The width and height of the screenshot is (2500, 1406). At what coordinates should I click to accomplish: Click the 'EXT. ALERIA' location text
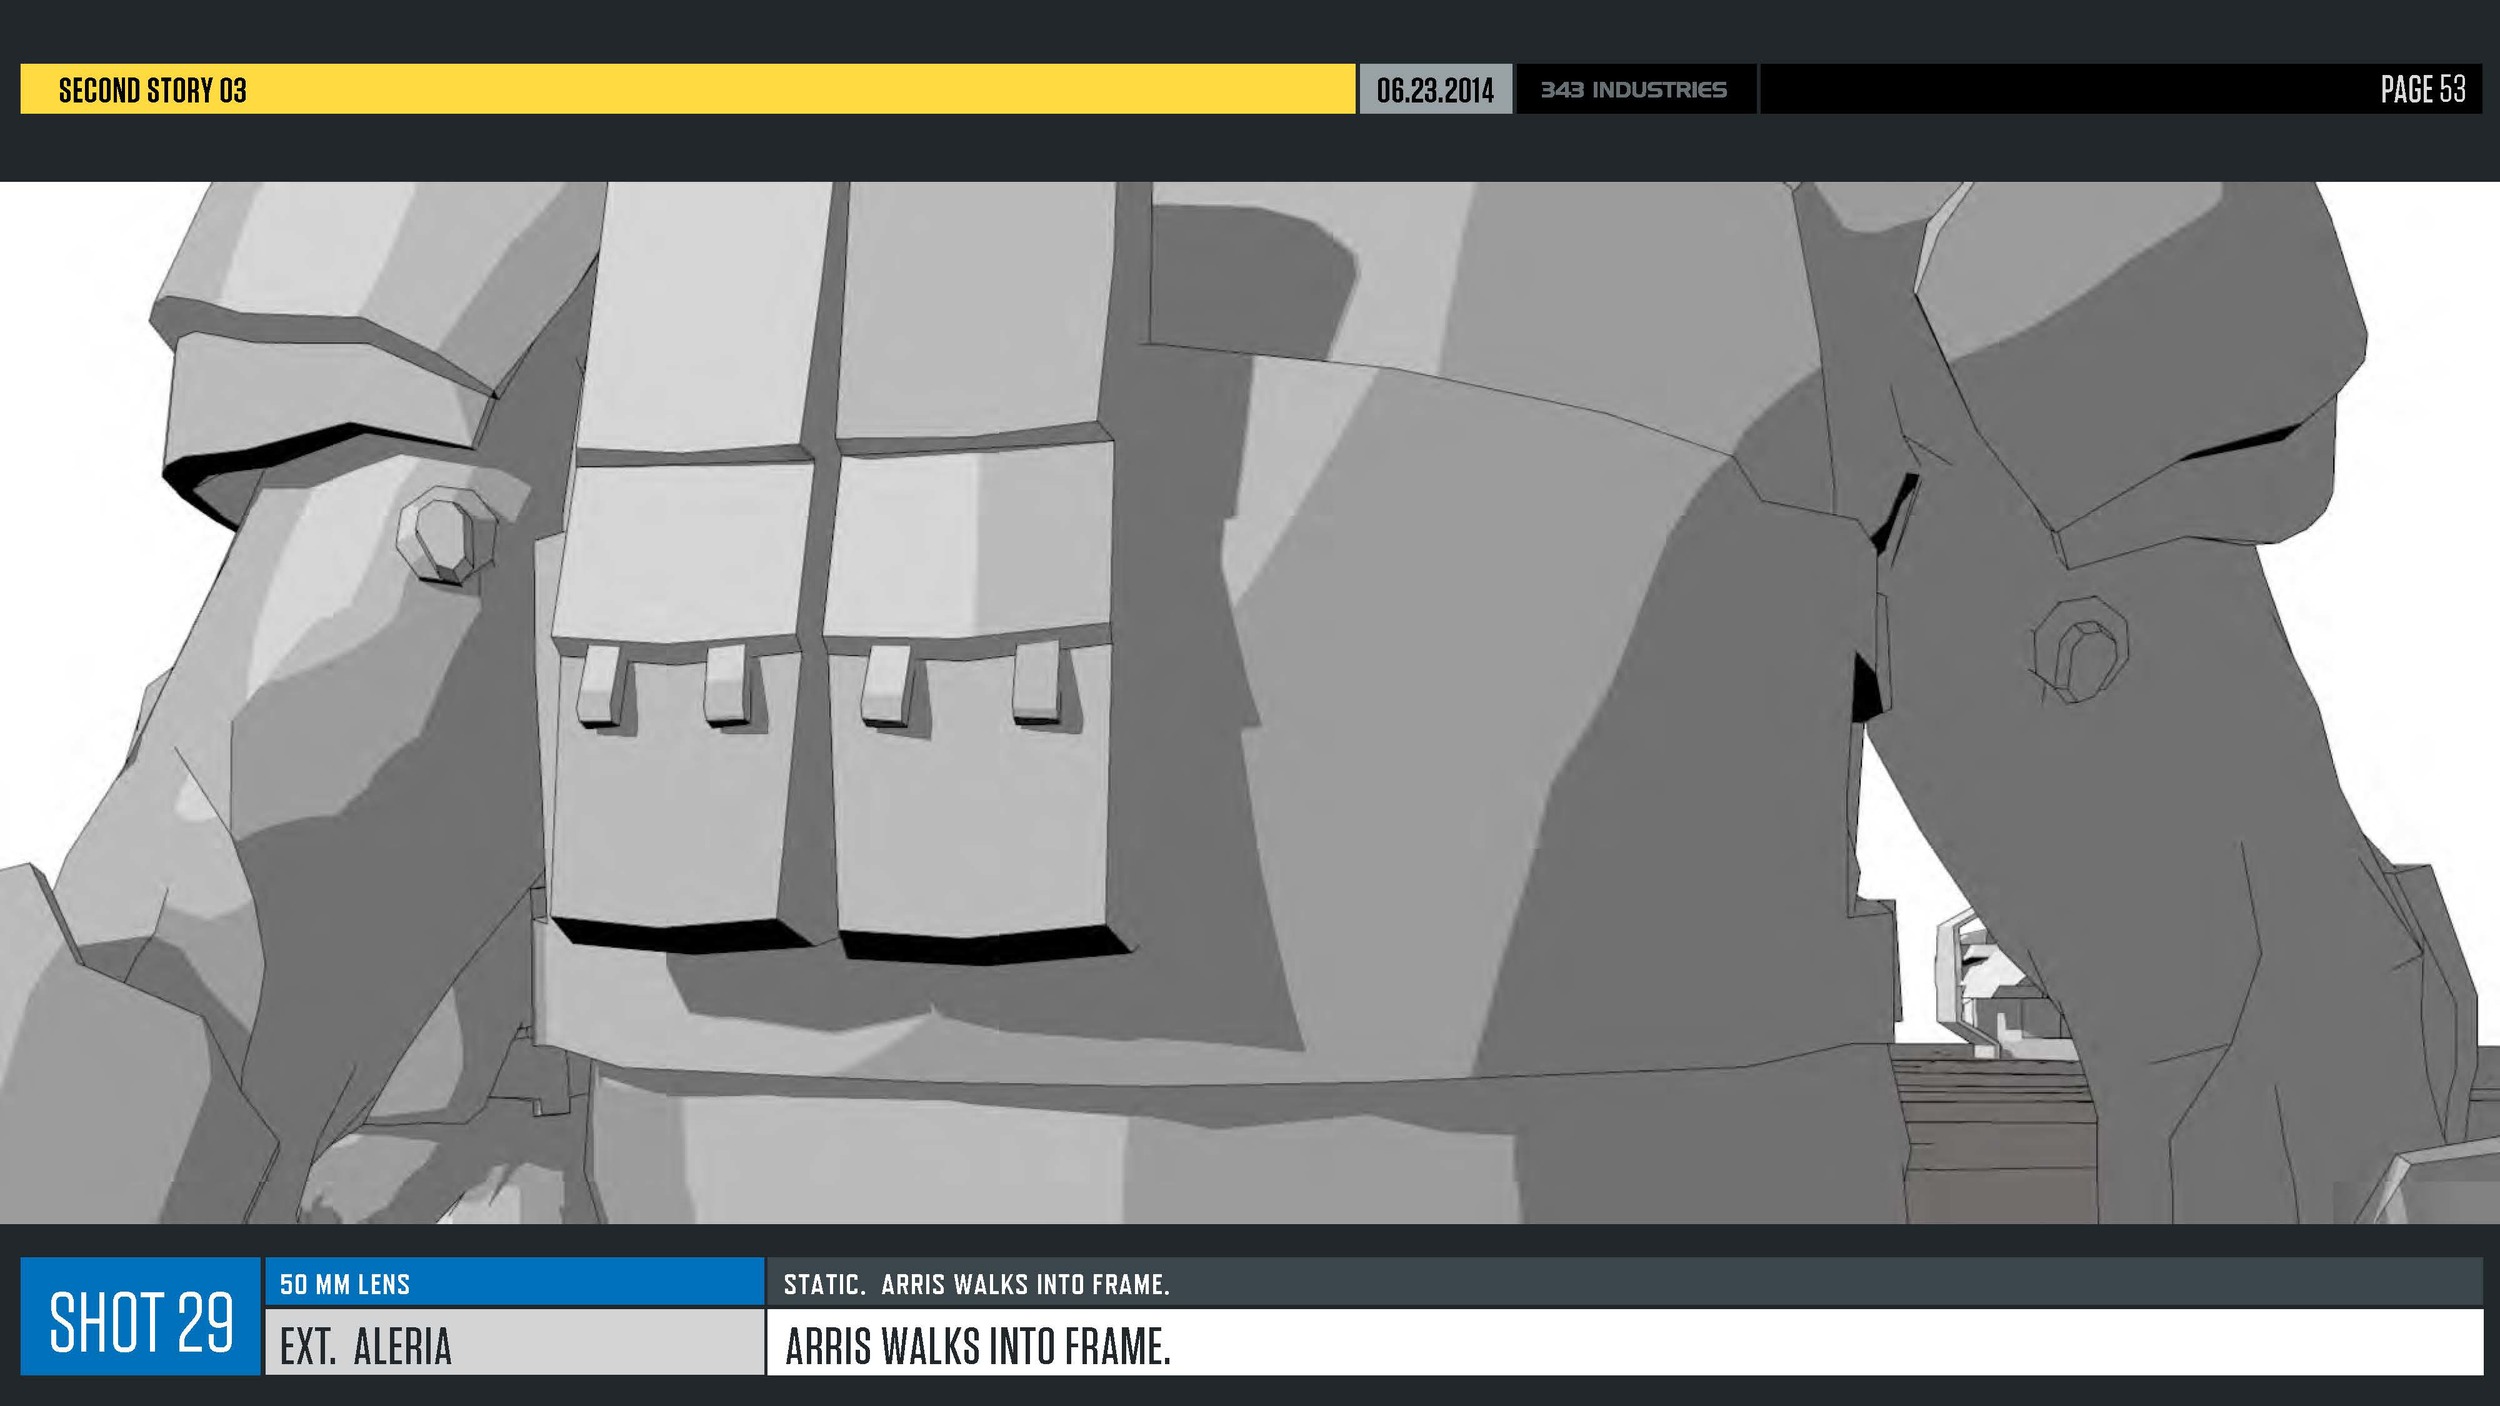coord(366,1347)
